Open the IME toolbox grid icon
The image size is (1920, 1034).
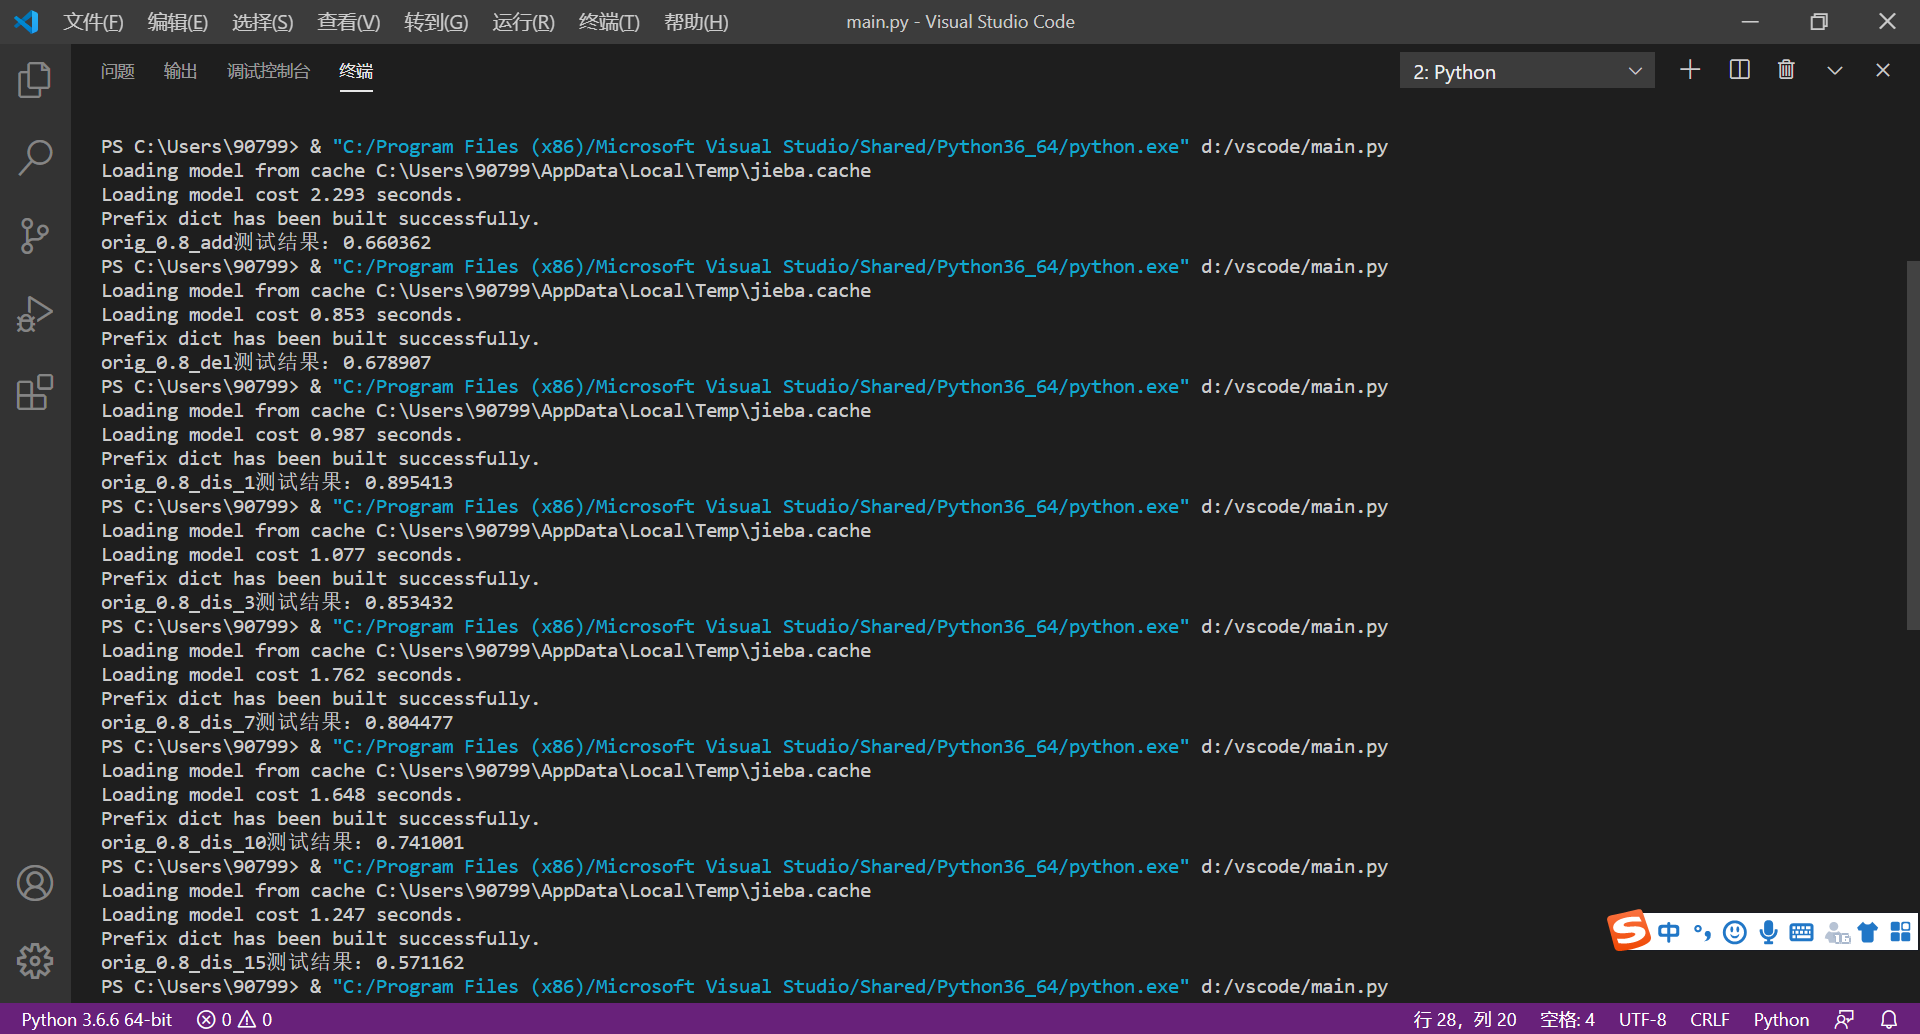pos(1900,932)
